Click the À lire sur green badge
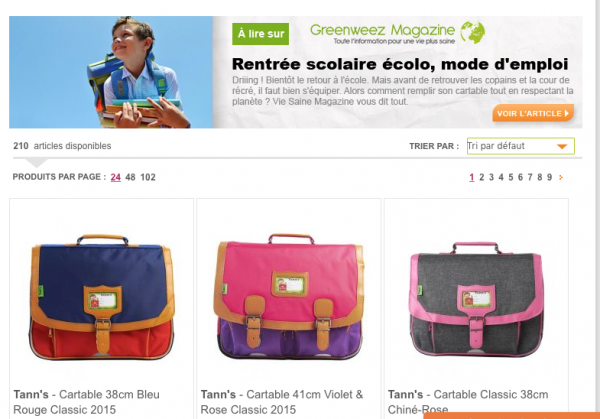Viewport: 600px width, 419px height. tap(261, 34)
